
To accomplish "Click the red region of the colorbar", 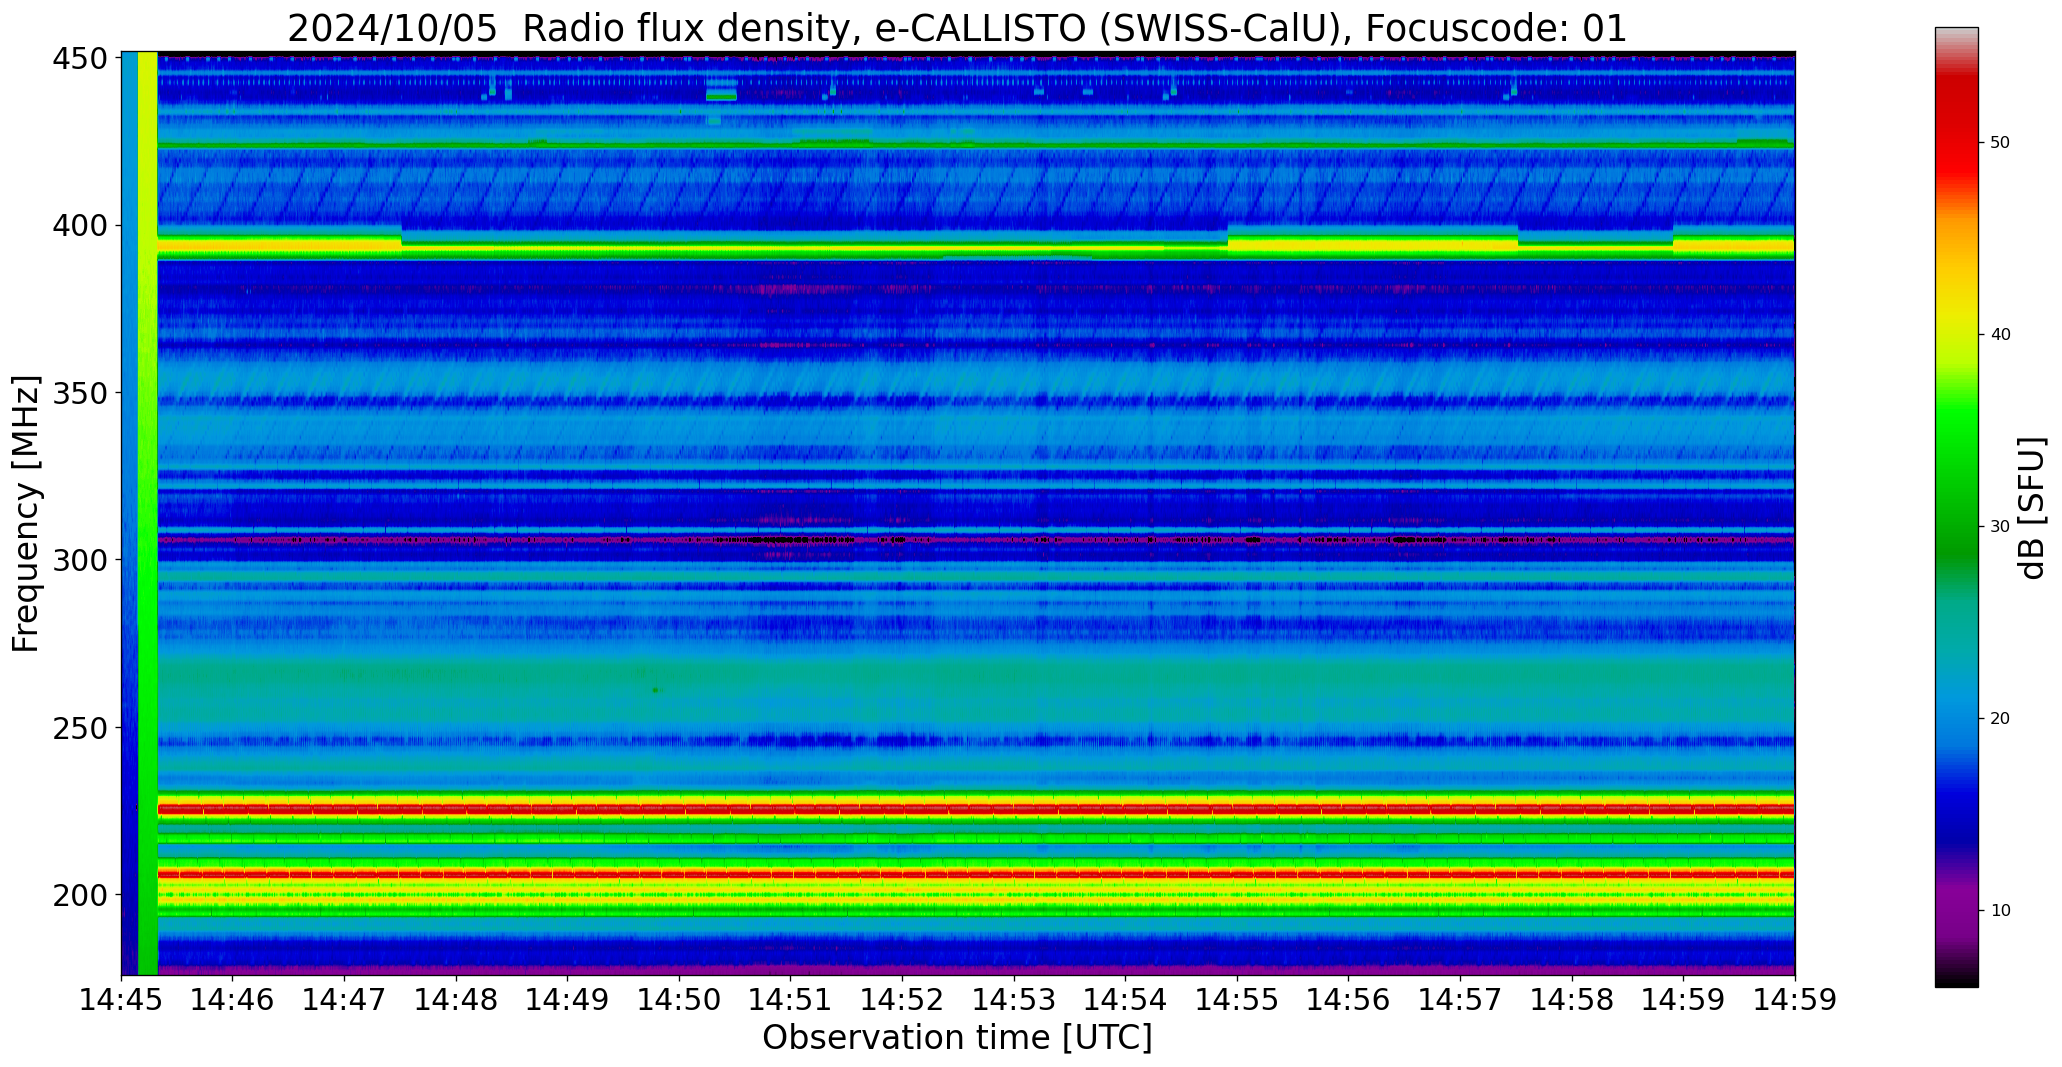I will point(1956,130).
